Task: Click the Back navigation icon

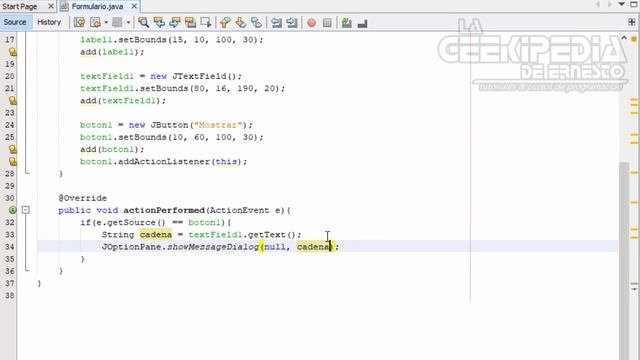Action: [x=95, y=22]
